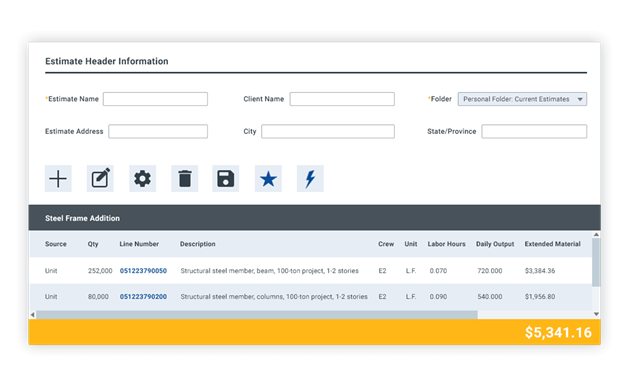Open the gear settings icon
This screenshot has height=388, width=630.
pos(142,178)
